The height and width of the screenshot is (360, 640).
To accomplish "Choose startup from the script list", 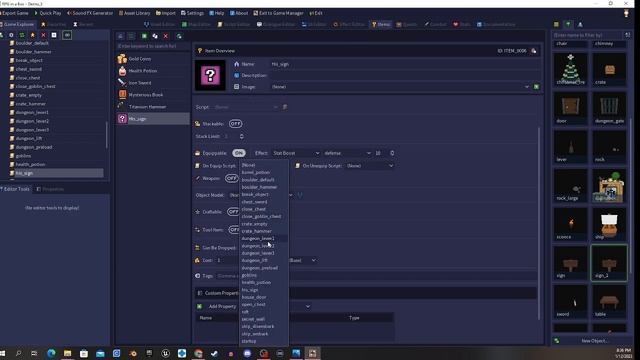I will [x=263, y=341].
